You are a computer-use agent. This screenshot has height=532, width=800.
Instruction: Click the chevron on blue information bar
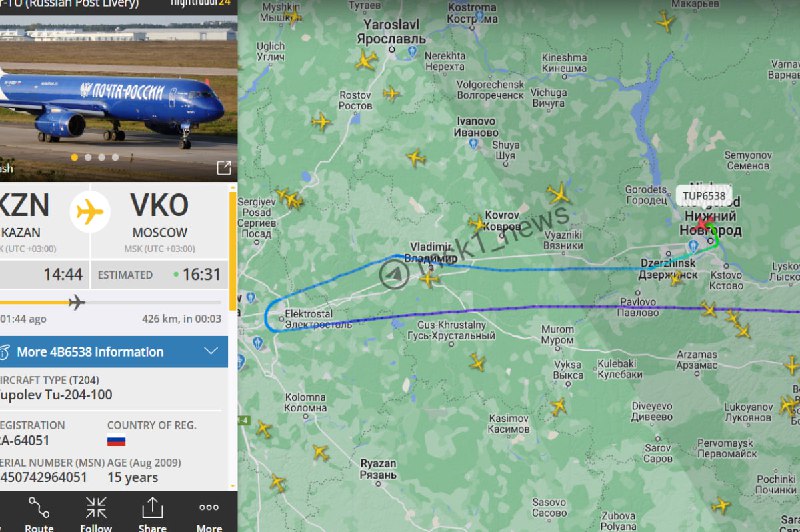tap(211, 351)
